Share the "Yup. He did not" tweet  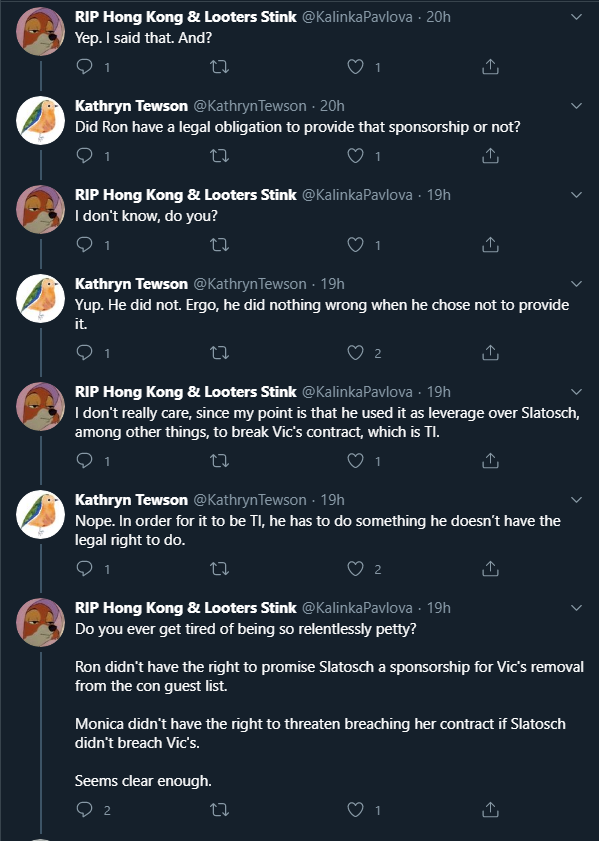pos(490,352)
